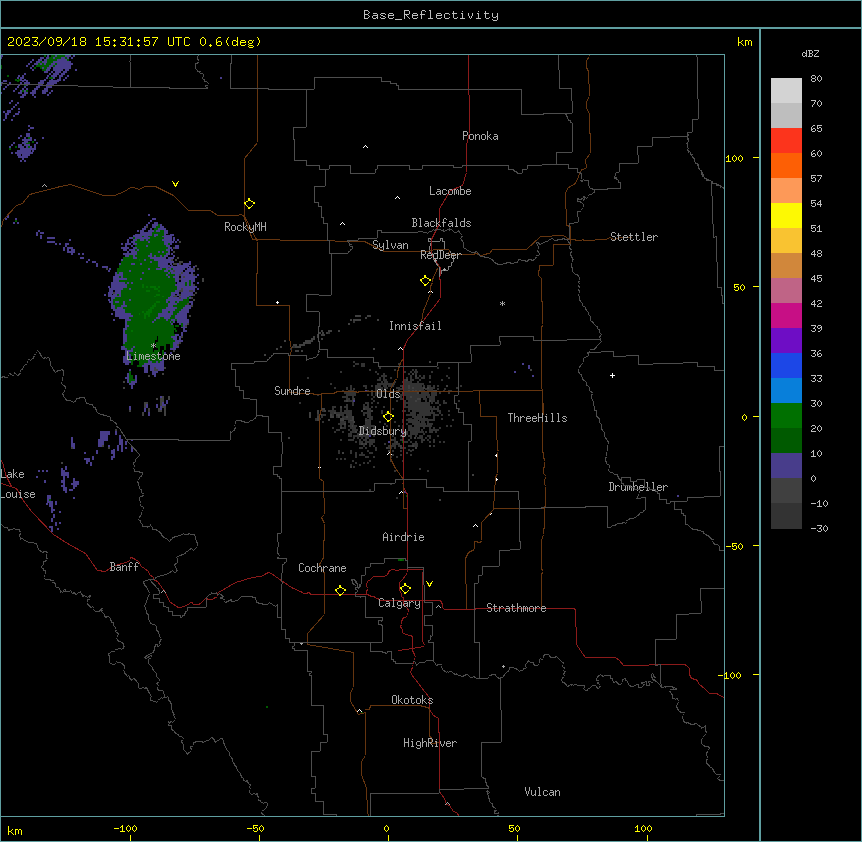Click the 2023/09/18 15:31:57 UTC timestamp
This screenshot has height=842, width=862.
click(x=99, y=42)
